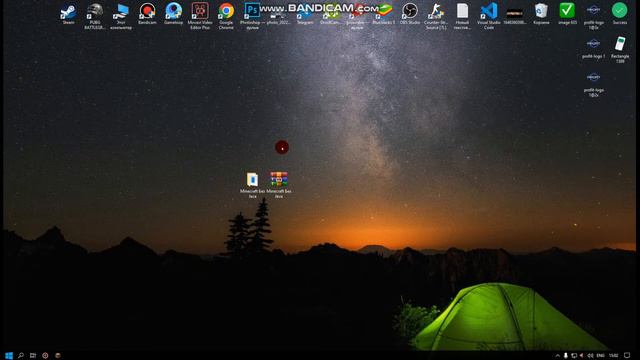This screenshot has width=640, height=360.
Task: Open Movavi Video Editor Plus shortcut
Action: tap(200, 16)
